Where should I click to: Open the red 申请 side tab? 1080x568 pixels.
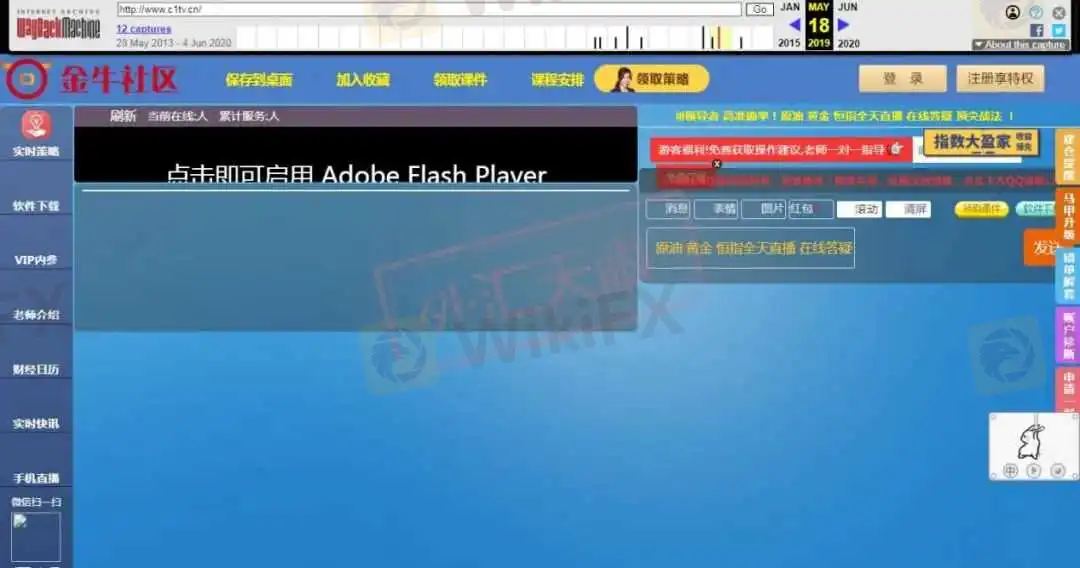pyautogui.click(x=1068, y=389)
